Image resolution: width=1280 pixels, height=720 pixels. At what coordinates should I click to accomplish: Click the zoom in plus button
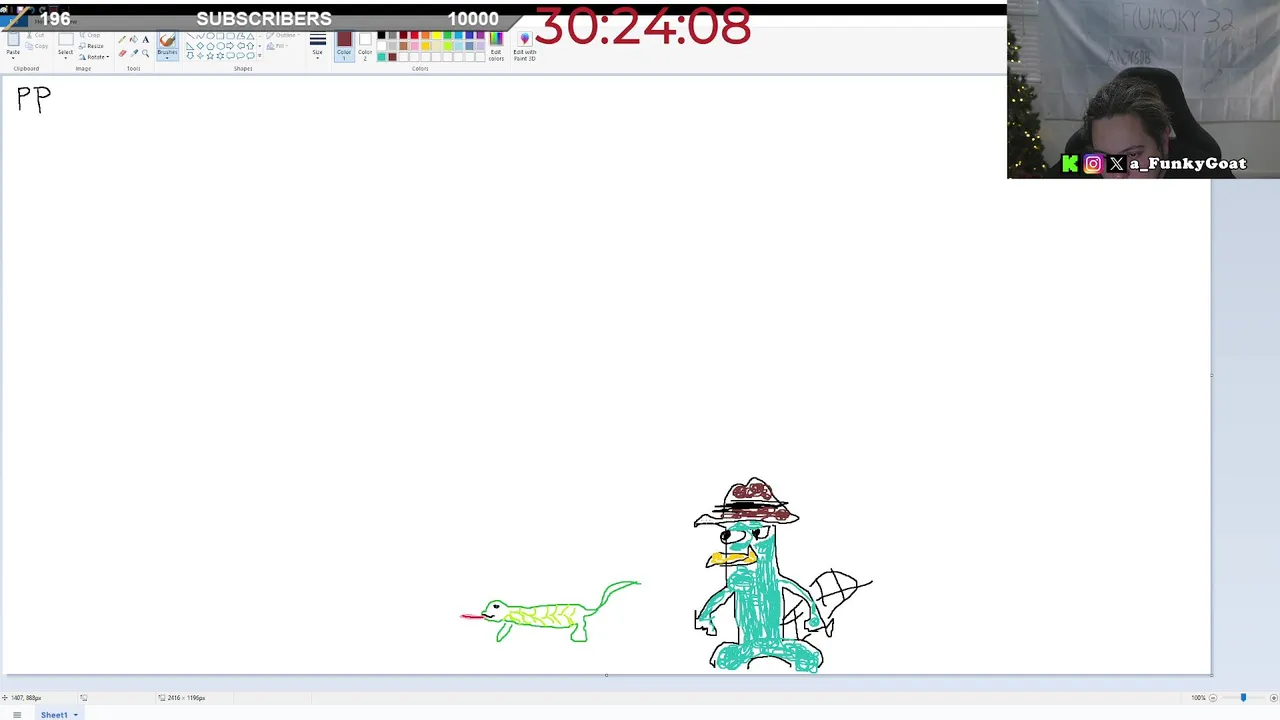pyautogui.click(x=1273, y=698)
